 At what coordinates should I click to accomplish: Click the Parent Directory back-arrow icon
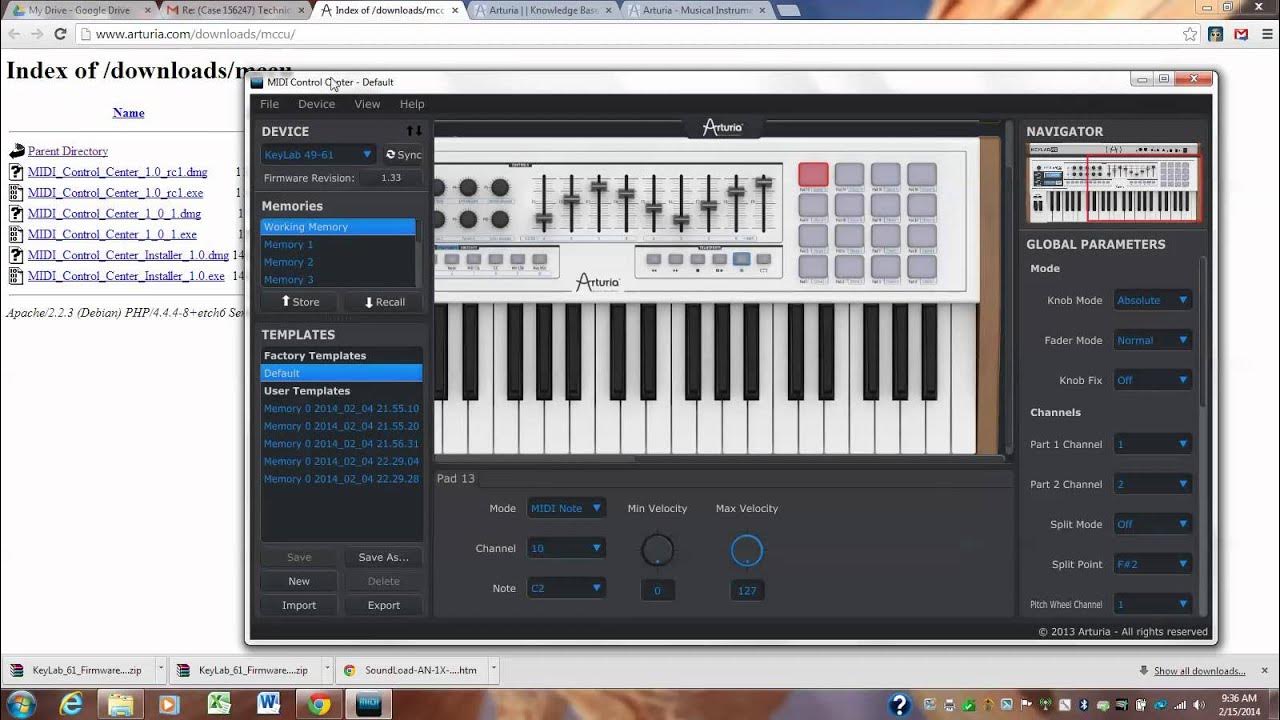(x=16, y=151)
